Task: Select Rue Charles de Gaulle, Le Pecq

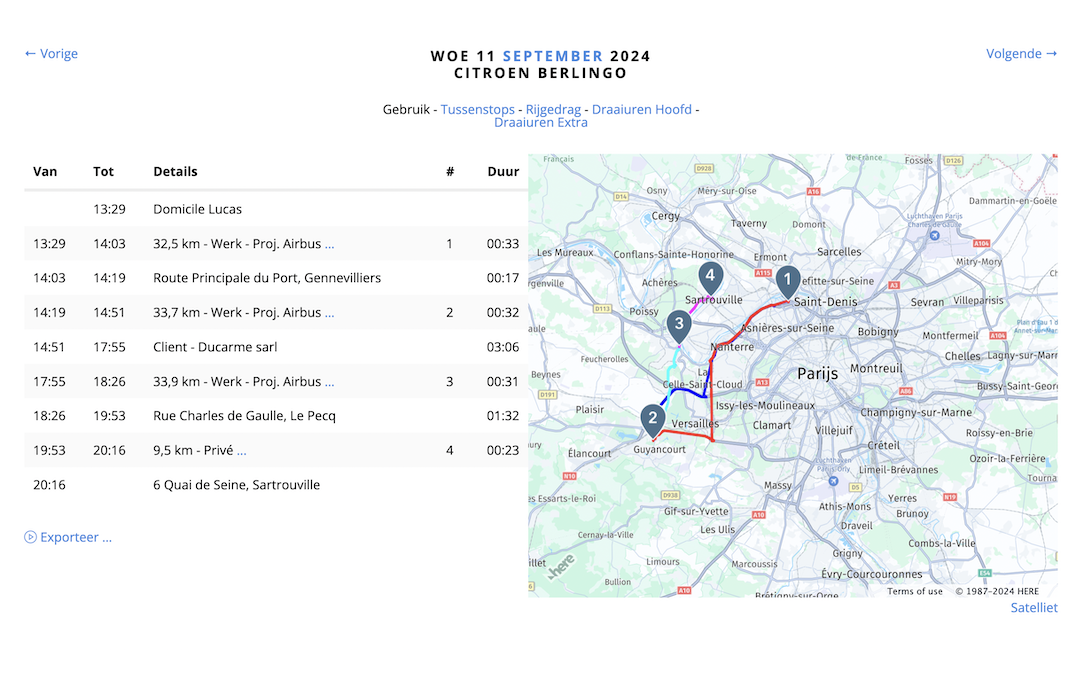Action: pos(245,416)
